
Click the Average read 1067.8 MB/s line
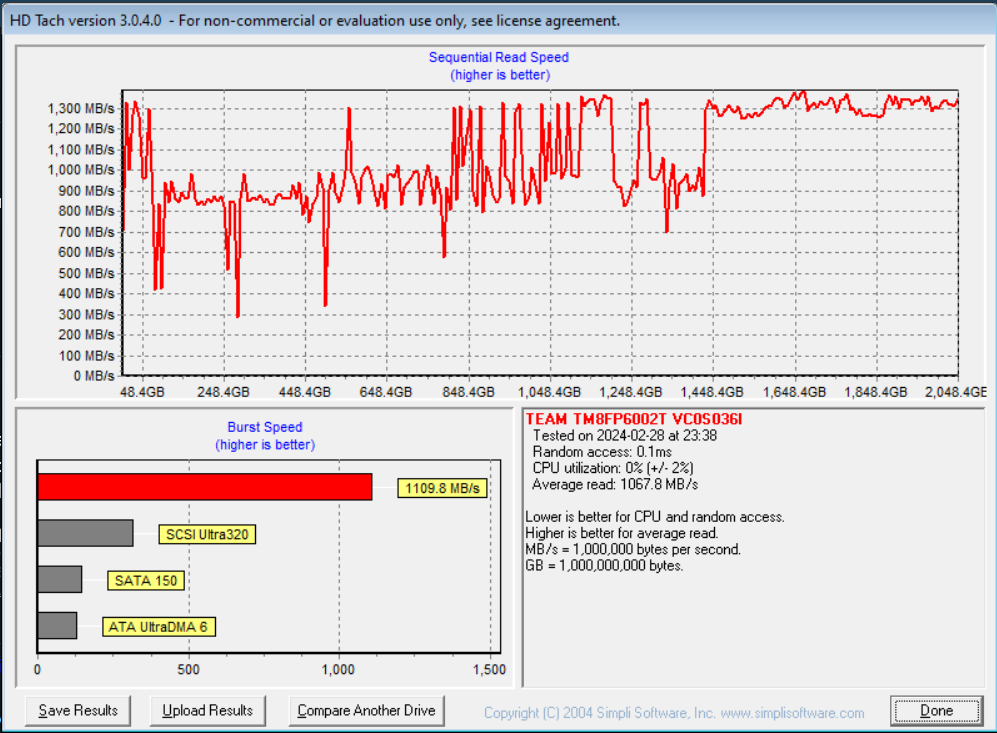pos(615,484)
